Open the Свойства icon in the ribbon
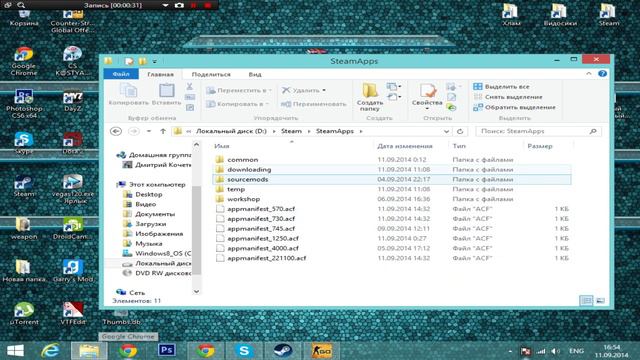Viewport: 640px width, 360px height. 427,96
